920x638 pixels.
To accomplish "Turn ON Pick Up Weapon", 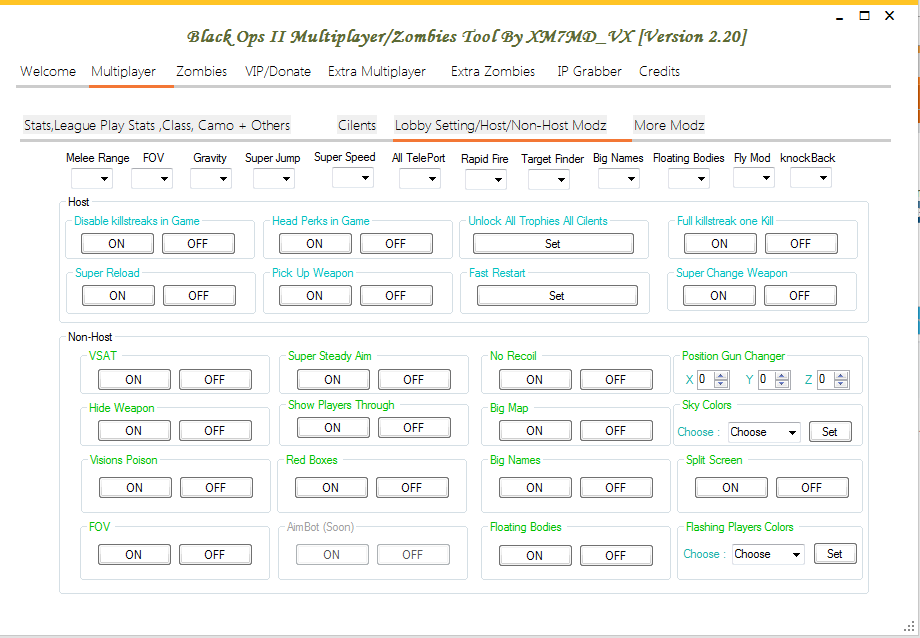I will pyautogui.click(x=315, y=296).
